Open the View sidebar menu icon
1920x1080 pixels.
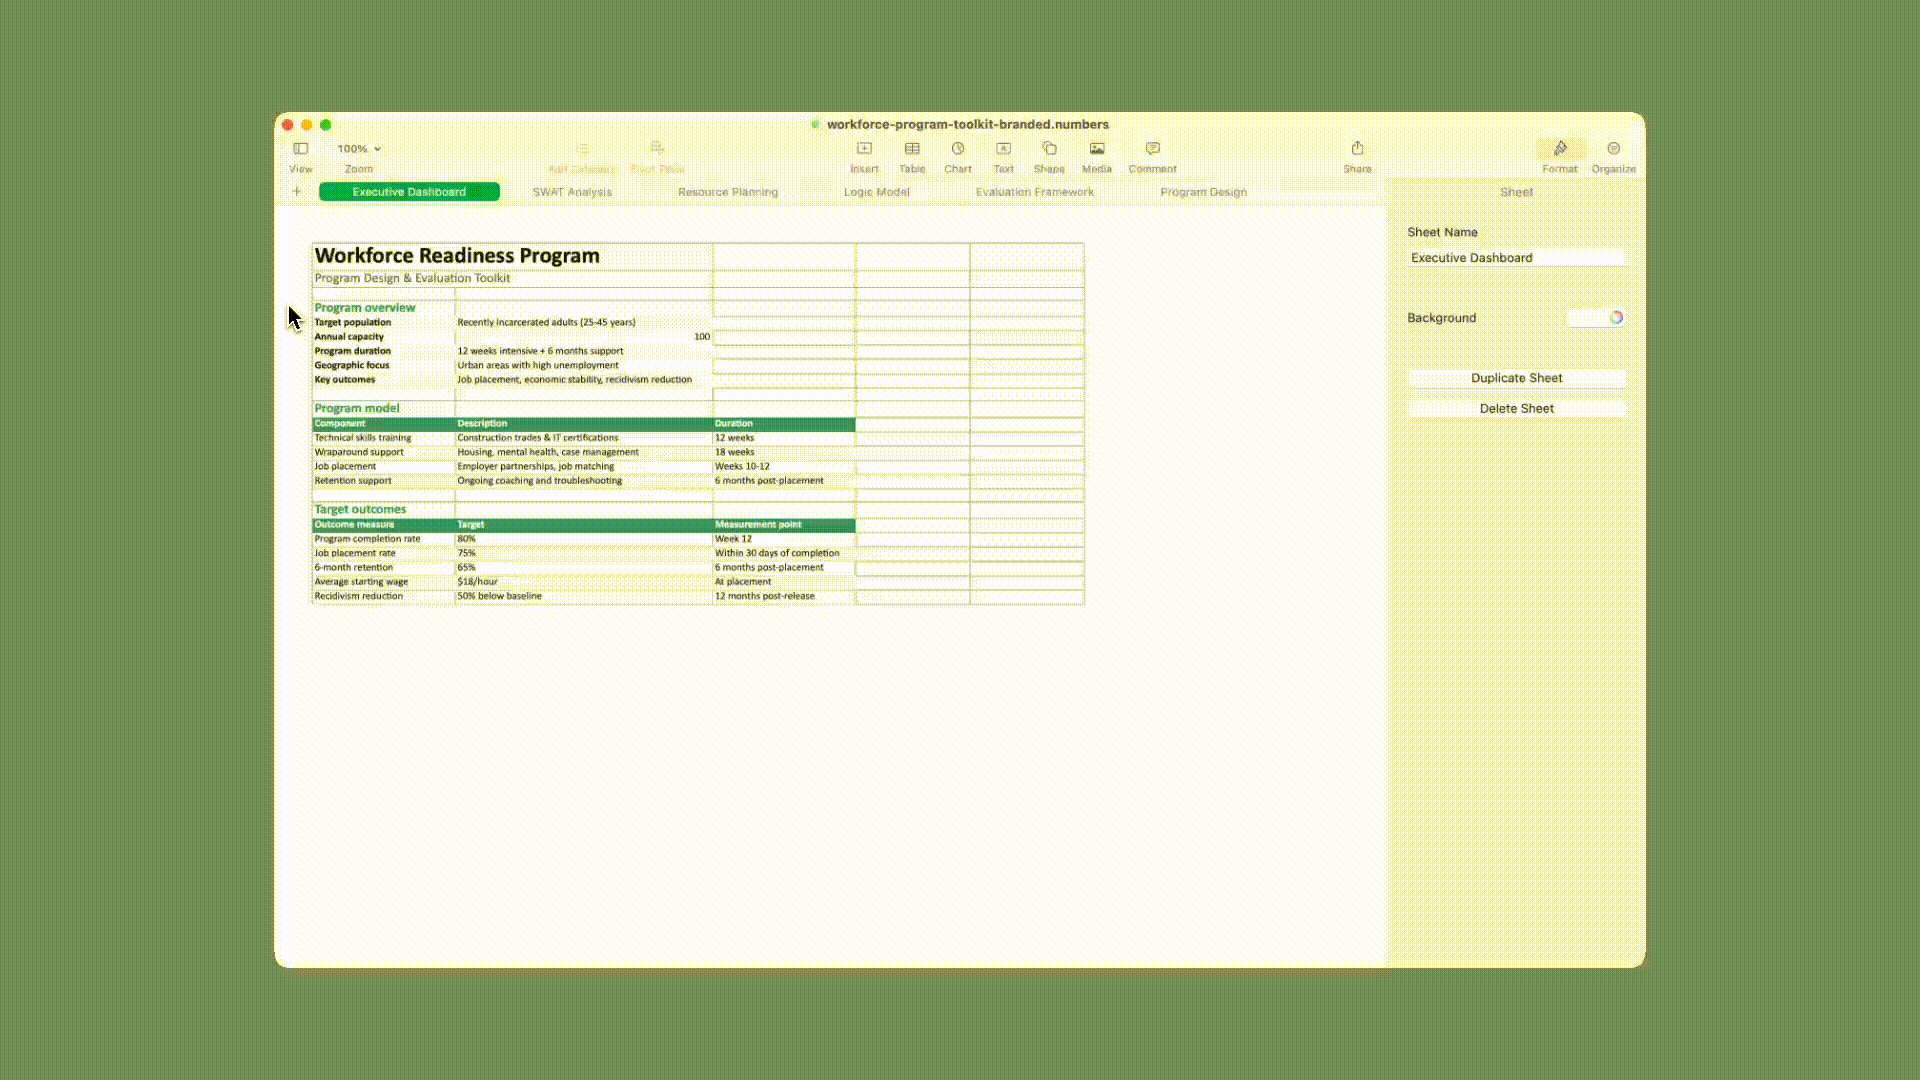tap(300, 148)
